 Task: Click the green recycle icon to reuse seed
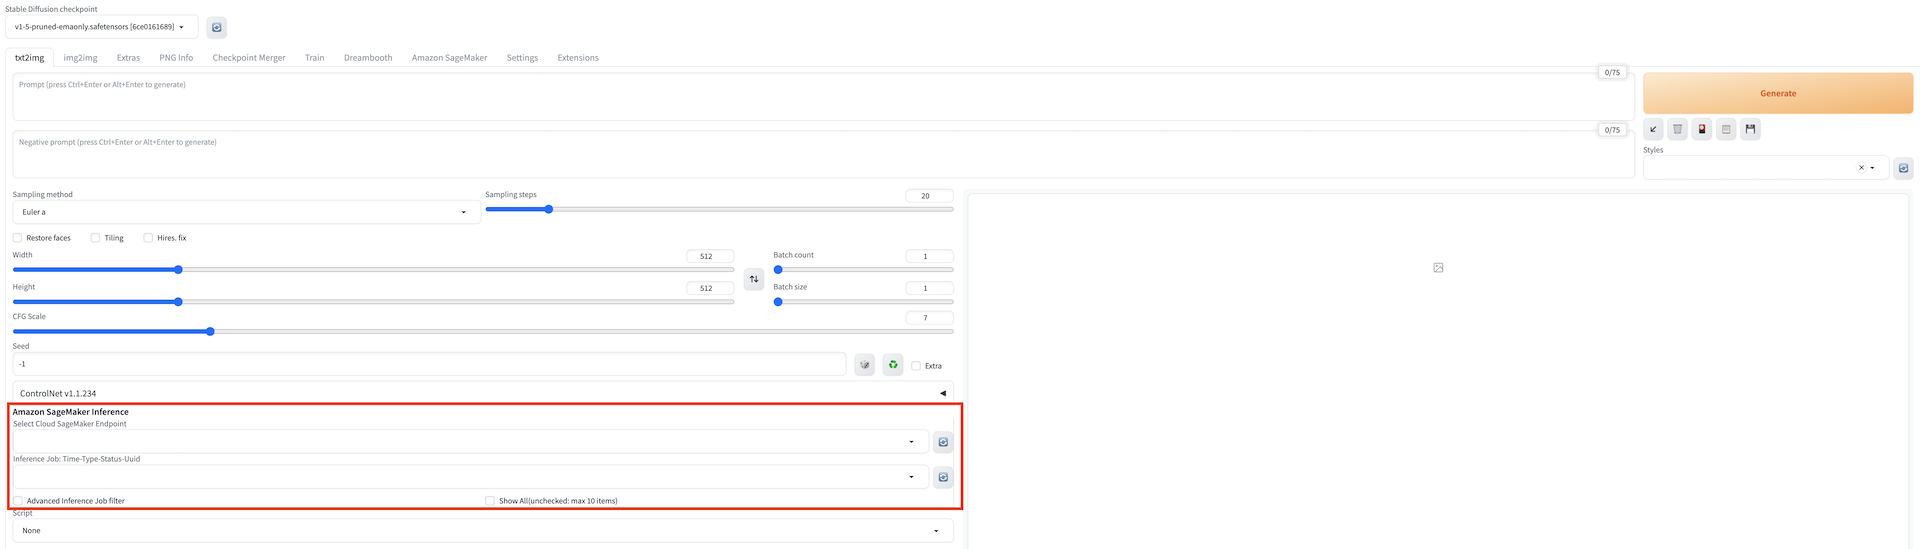pos(893,365)
